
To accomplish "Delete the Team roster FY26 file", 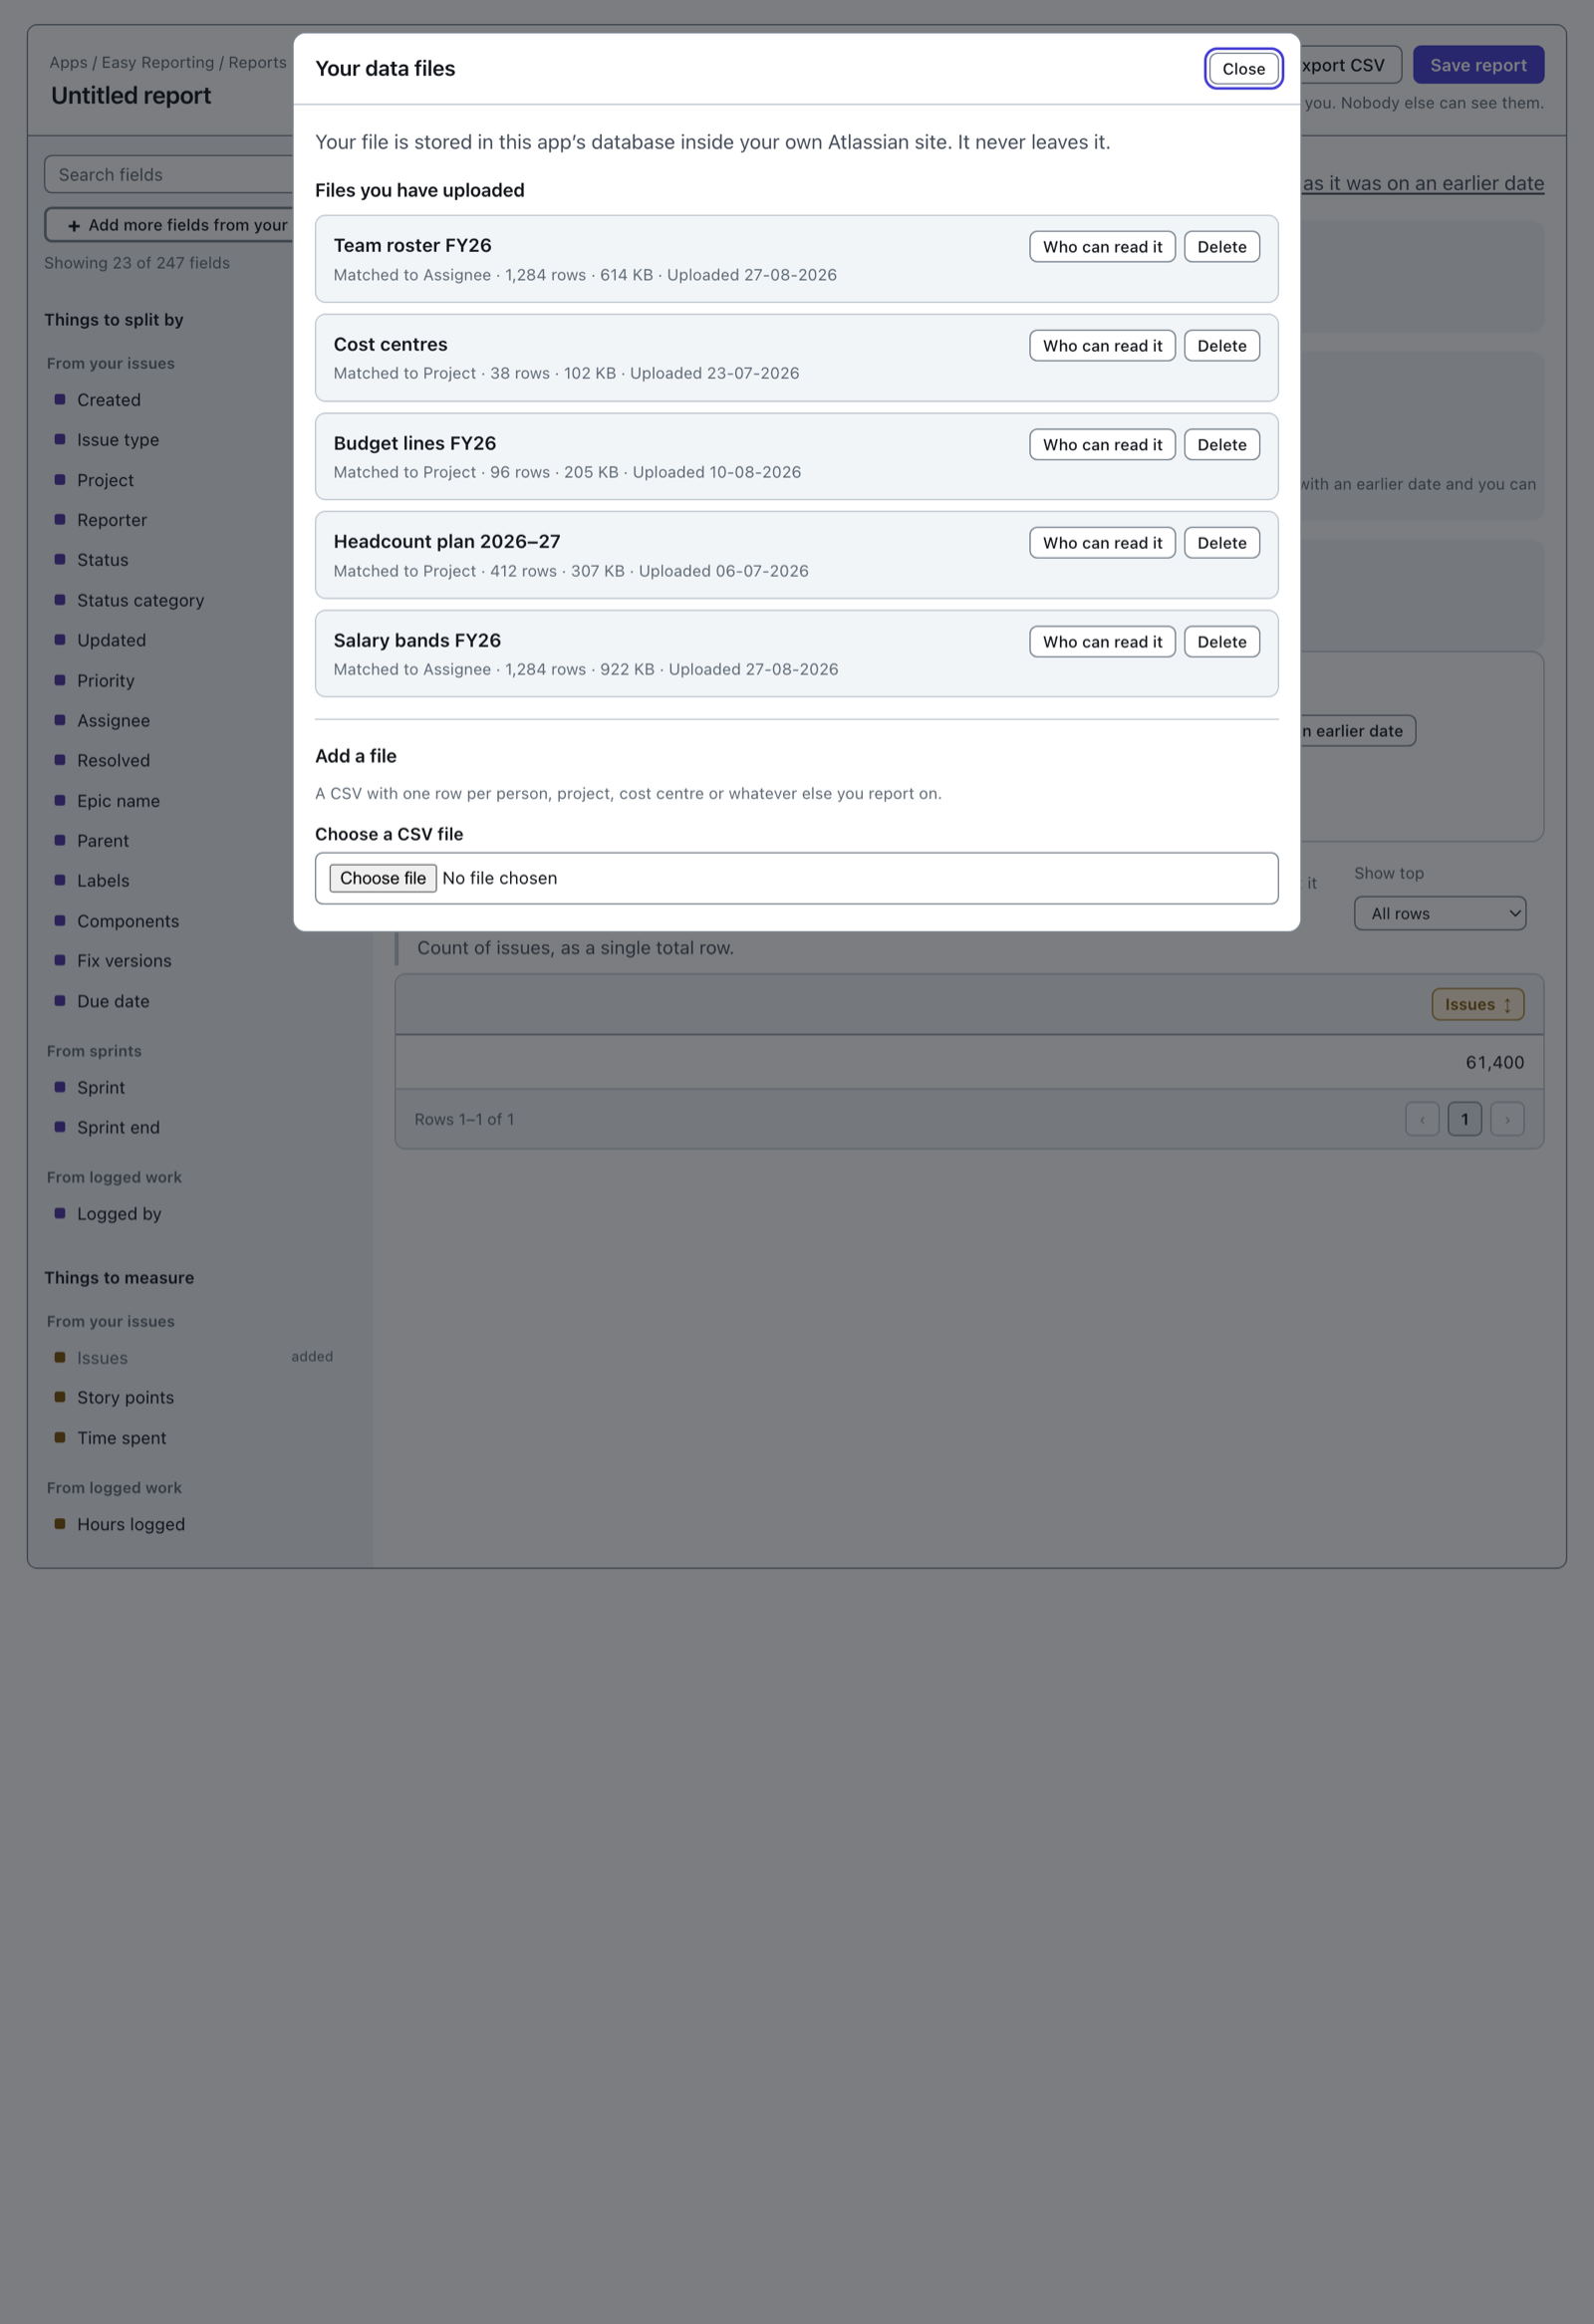I will click(x=1221, y=247).
